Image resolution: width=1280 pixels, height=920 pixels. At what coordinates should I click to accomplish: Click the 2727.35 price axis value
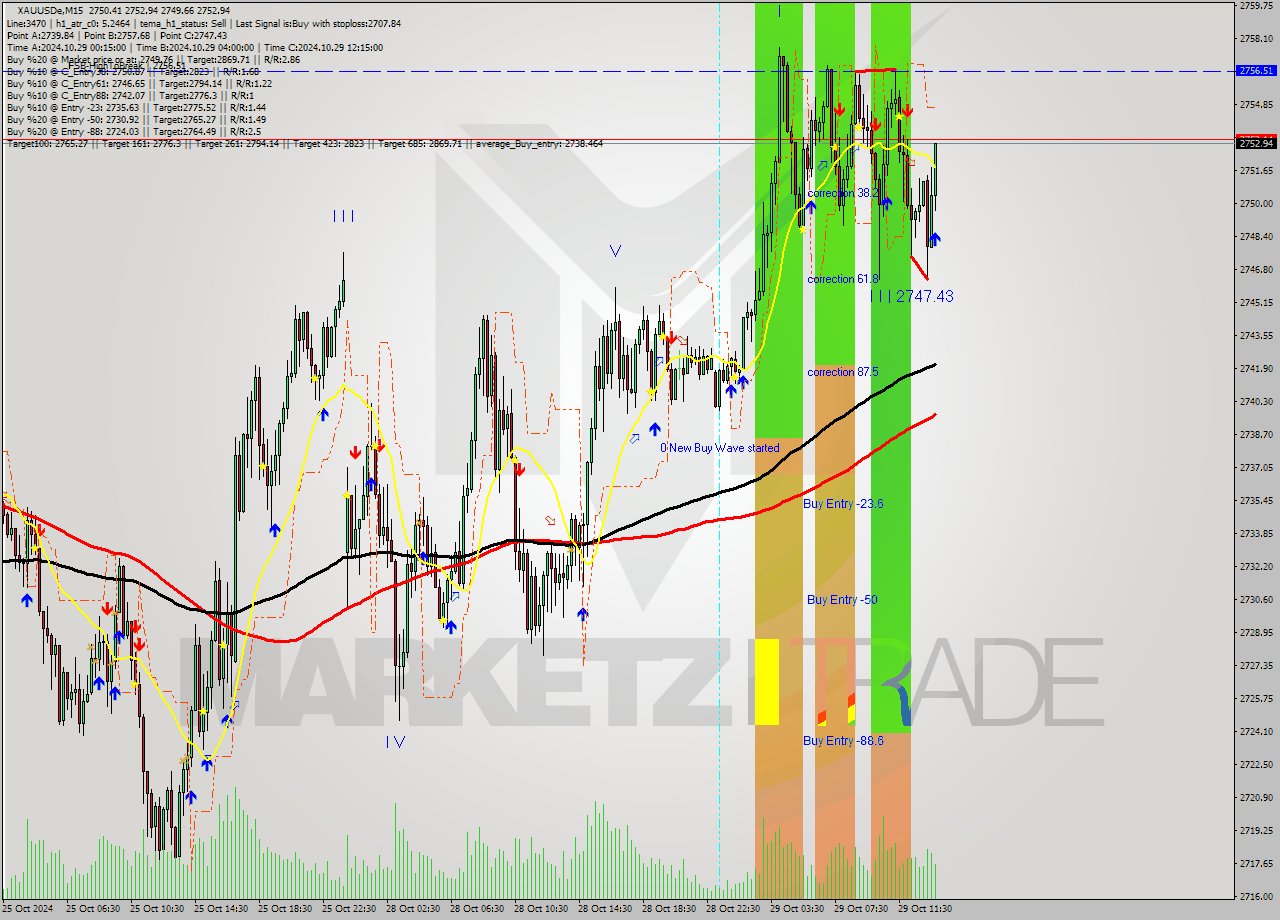click(x=1256, y=666)
